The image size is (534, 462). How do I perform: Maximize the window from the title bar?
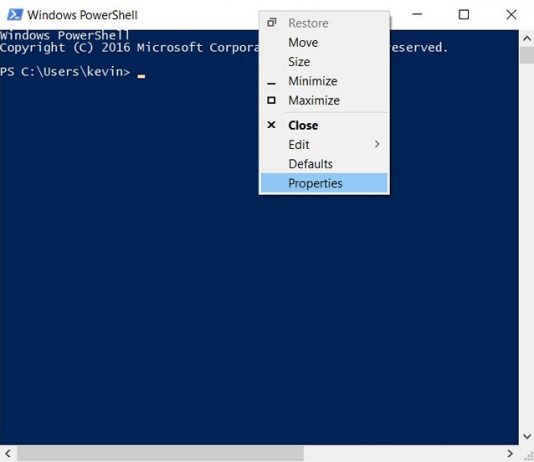click(x=464, y=15)
